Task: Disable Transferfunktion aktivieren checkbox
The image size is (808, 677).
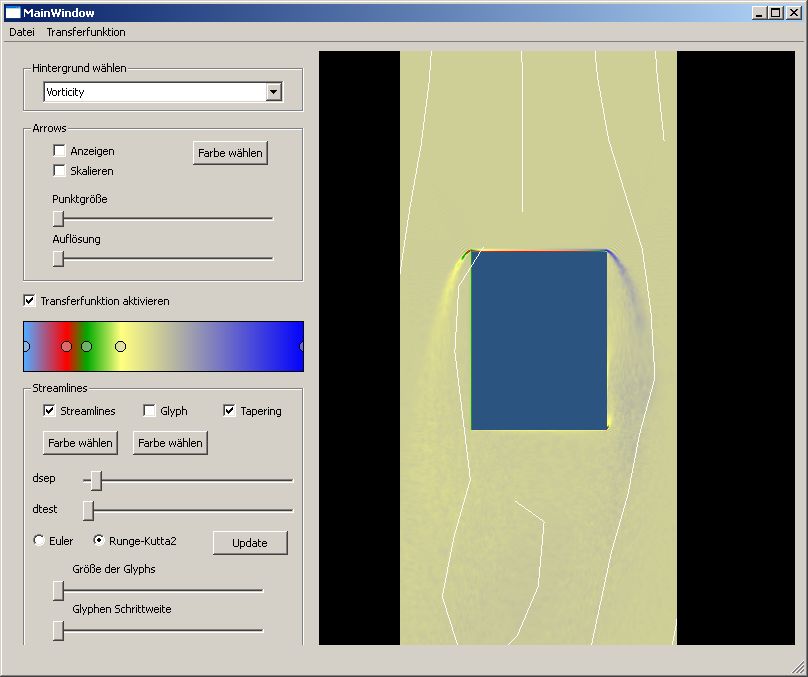Action: [x=29, y=301]
